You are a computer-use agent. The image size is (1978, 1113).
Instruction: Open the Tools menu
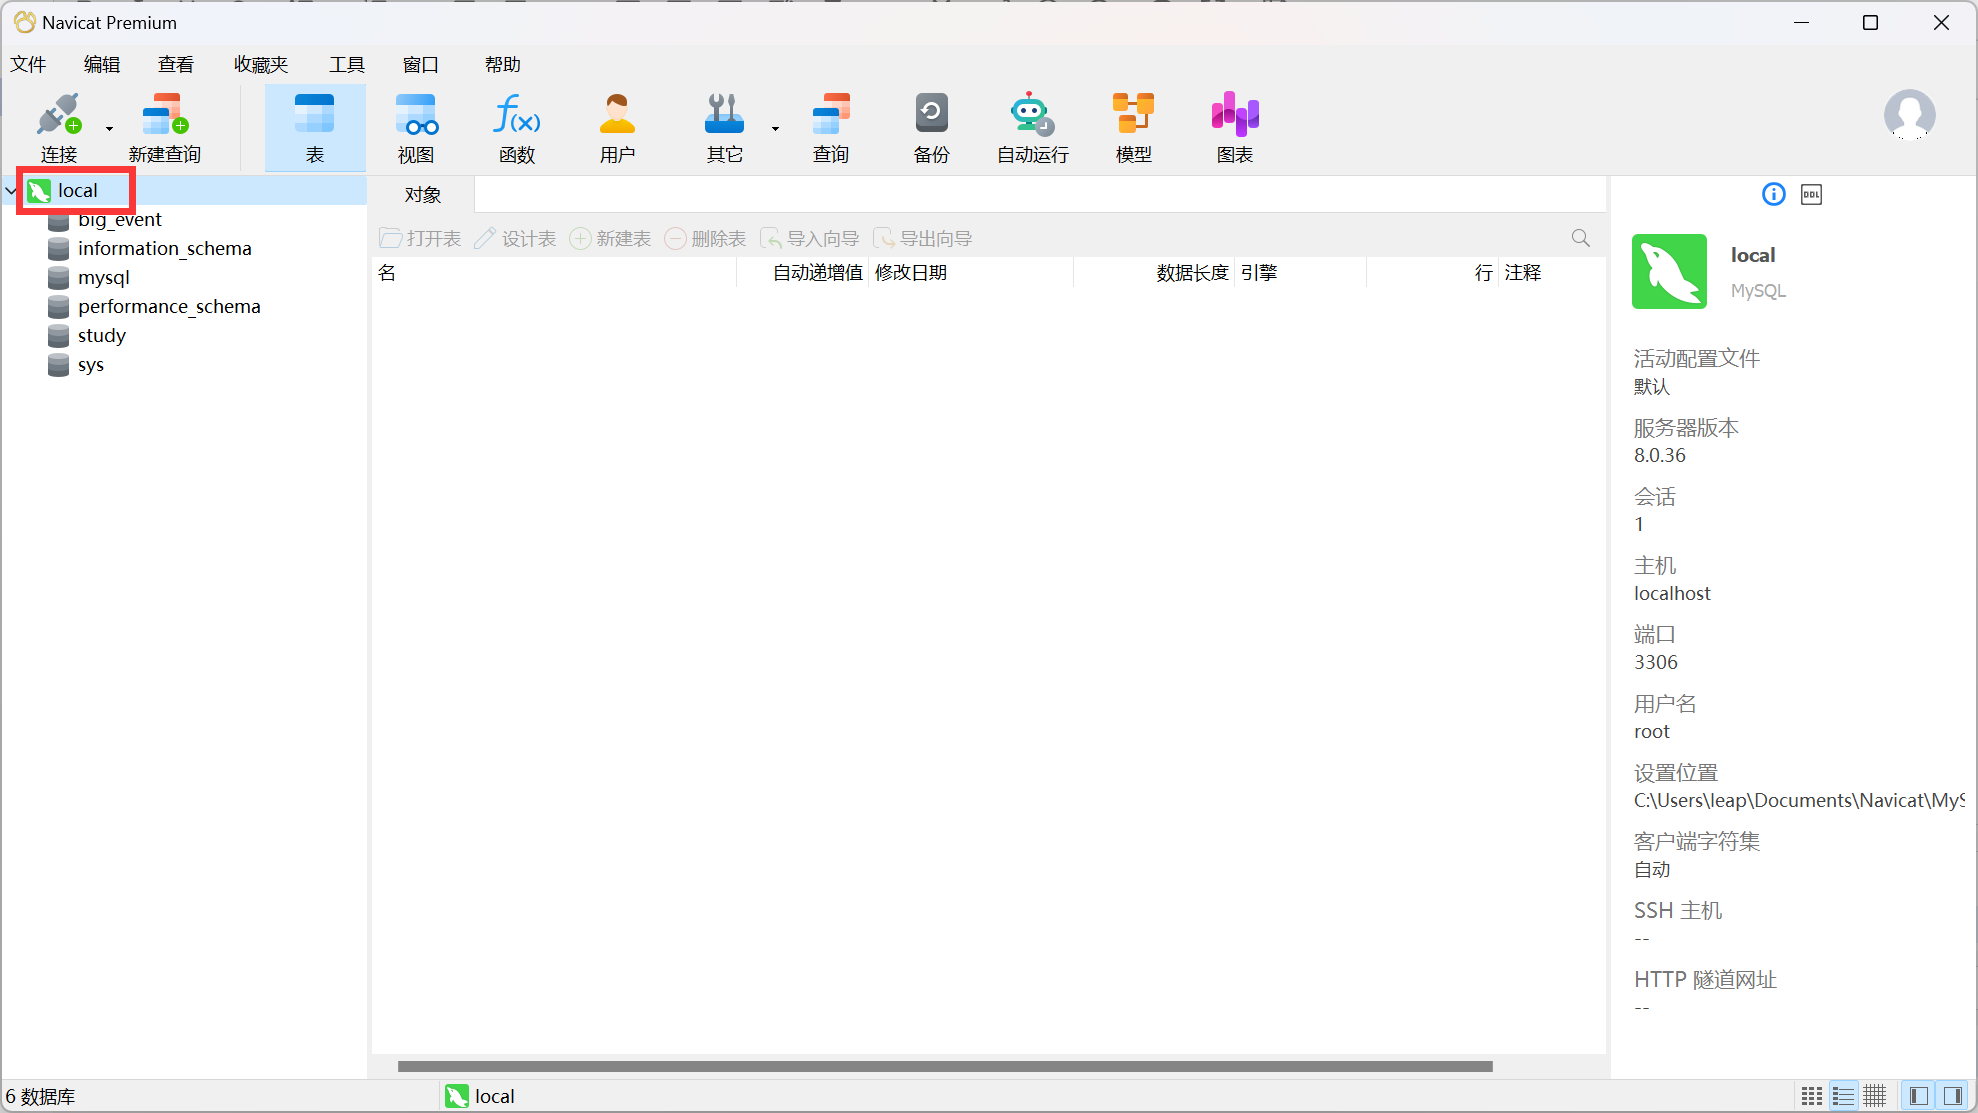pyautogui.click(x=346, y=65)
